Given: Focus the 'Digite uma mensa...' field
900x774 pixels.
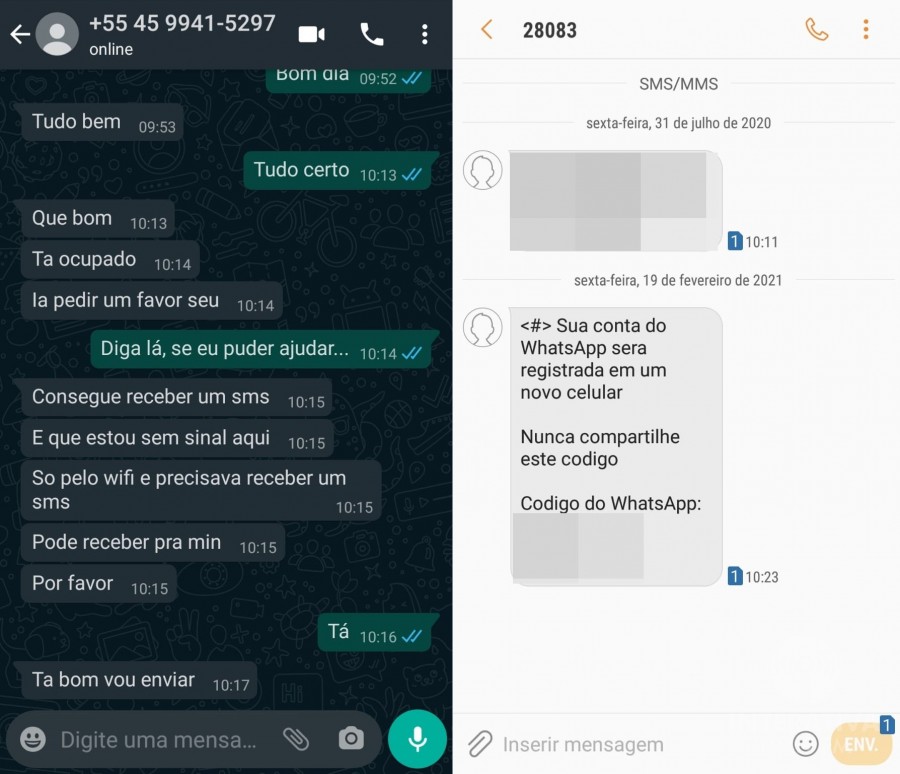Looking at the screenshot, I should [x=159, y=740].
